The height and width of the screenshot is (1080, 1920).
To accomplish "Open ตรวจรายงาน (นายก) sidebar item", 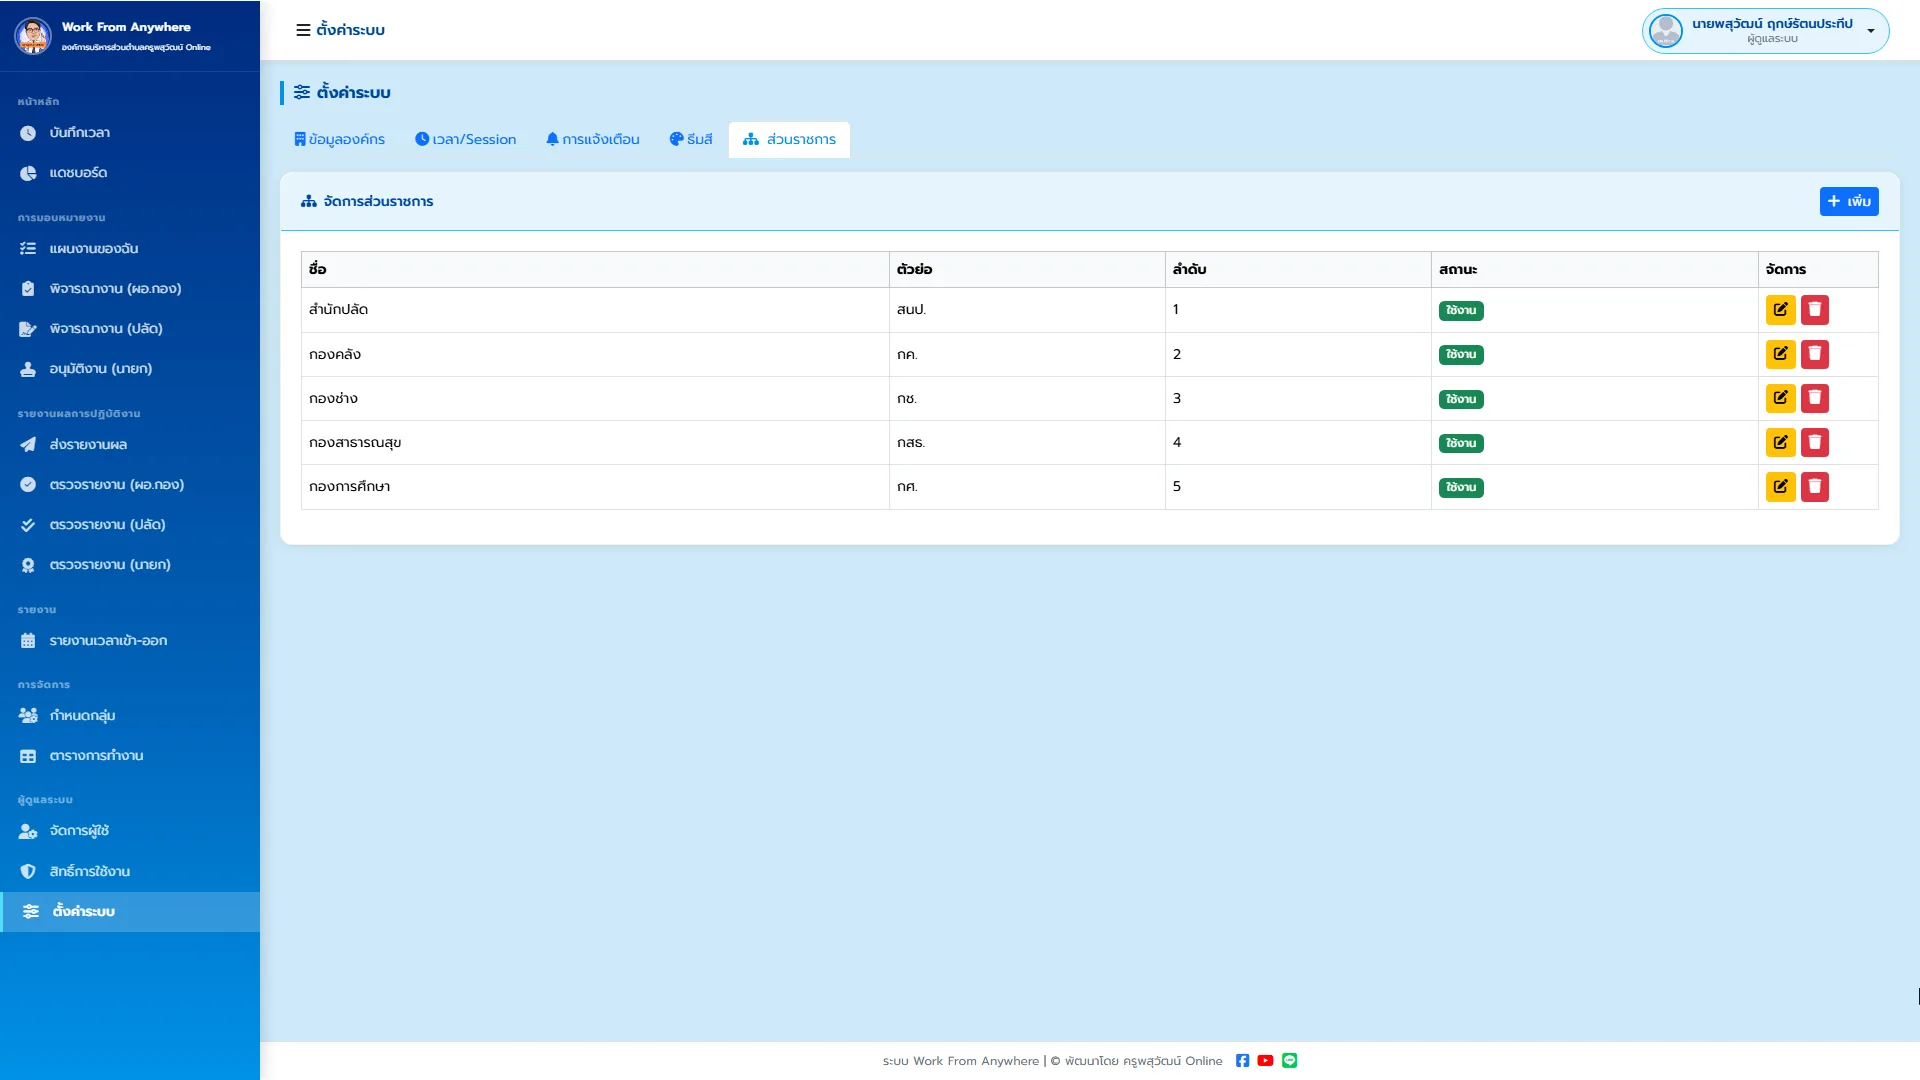I will [x=130, y=565].
